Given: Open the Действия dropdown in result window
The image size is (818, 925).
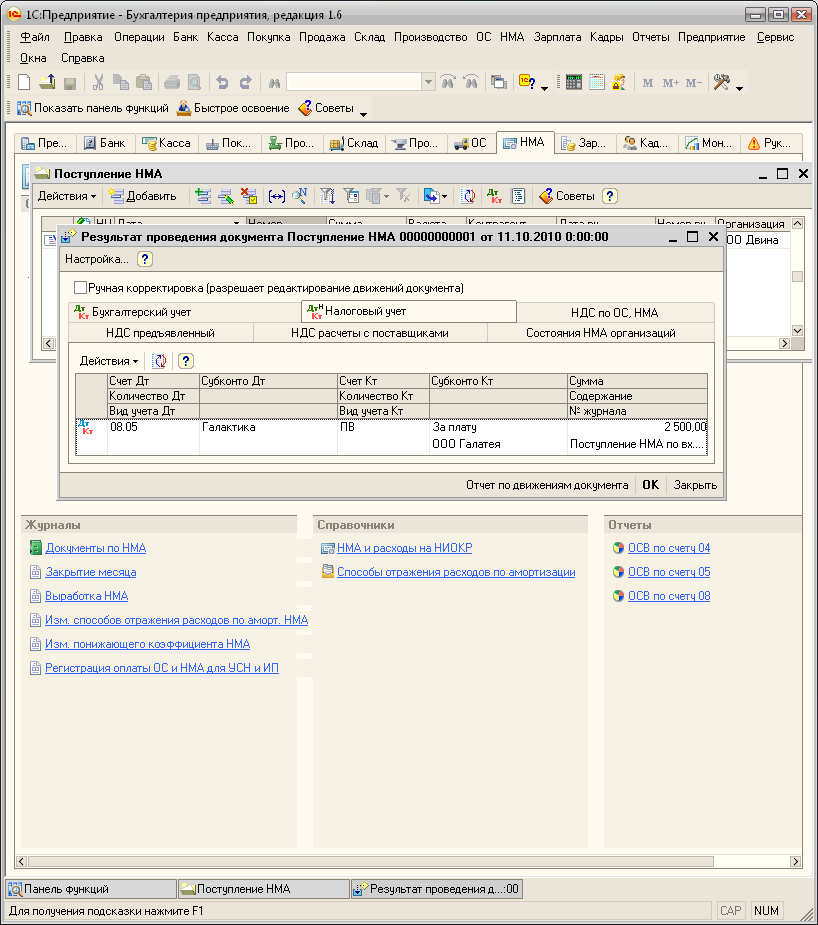Looking at the screenshot, I should (109, 361).
